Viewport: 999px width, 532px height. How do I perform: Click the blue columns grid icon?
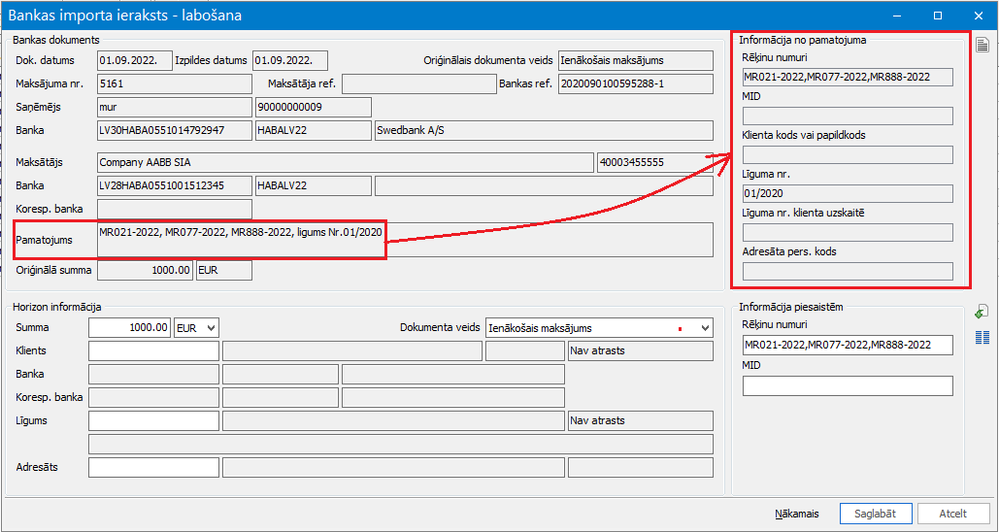[982, 337]
